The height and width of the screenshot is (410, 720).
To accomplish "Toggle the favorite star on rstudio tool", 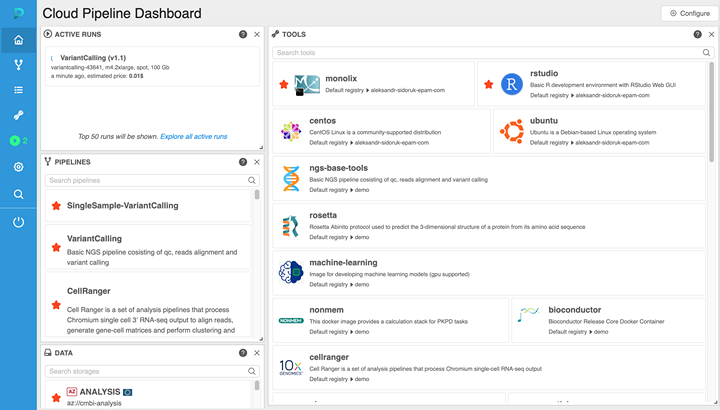I will (488, 84).
